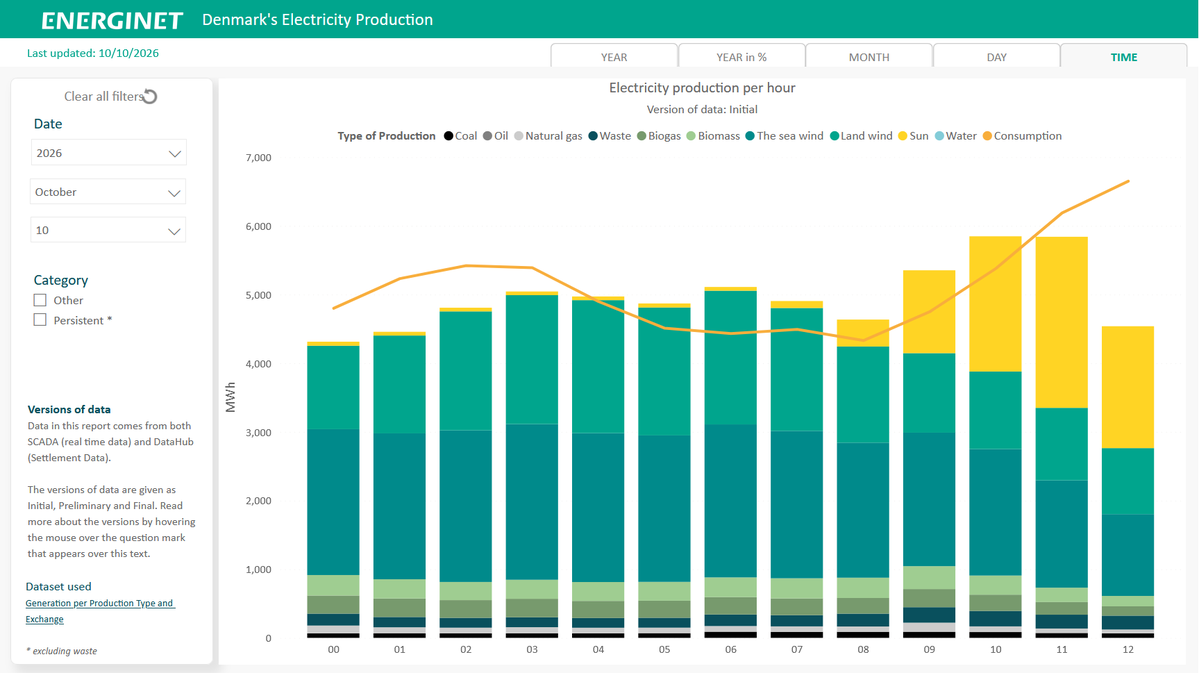Image resolution: width=1199 pixels, height=673 pixels.
Task: Select the Land wind legend dot
Action: coord(834,136)
